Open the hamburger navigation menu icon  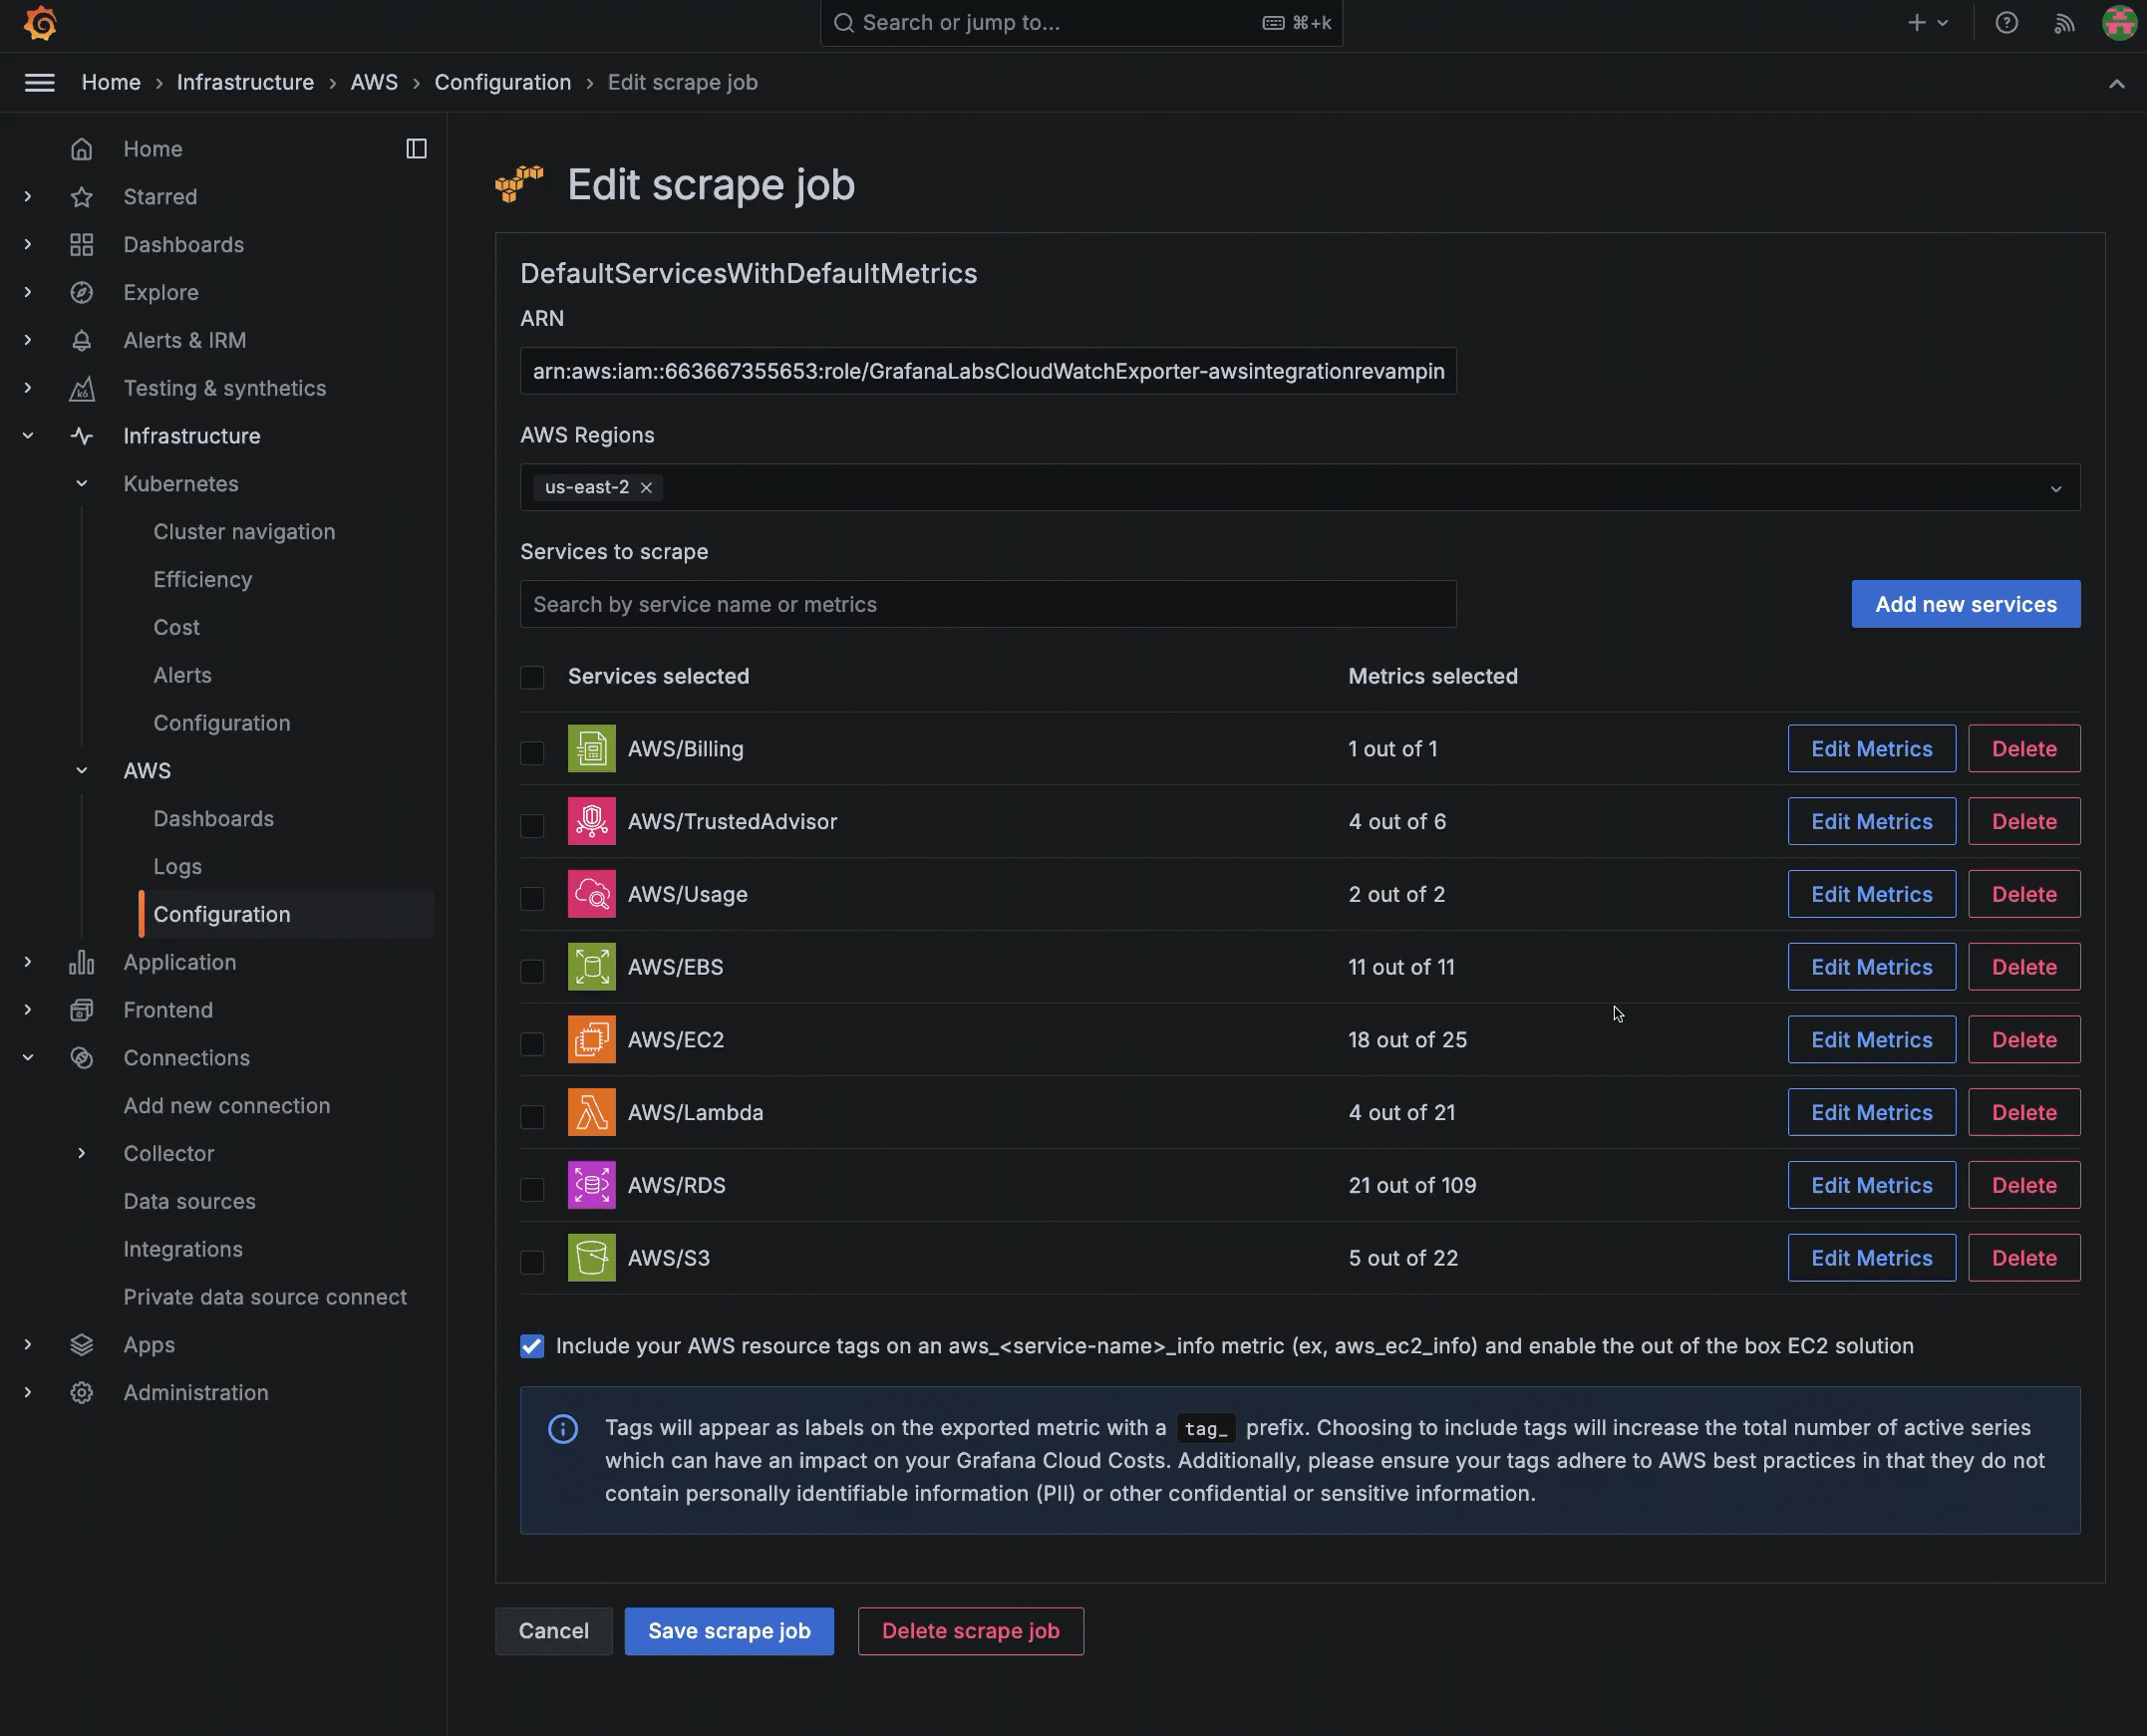(x=40, y=83)
